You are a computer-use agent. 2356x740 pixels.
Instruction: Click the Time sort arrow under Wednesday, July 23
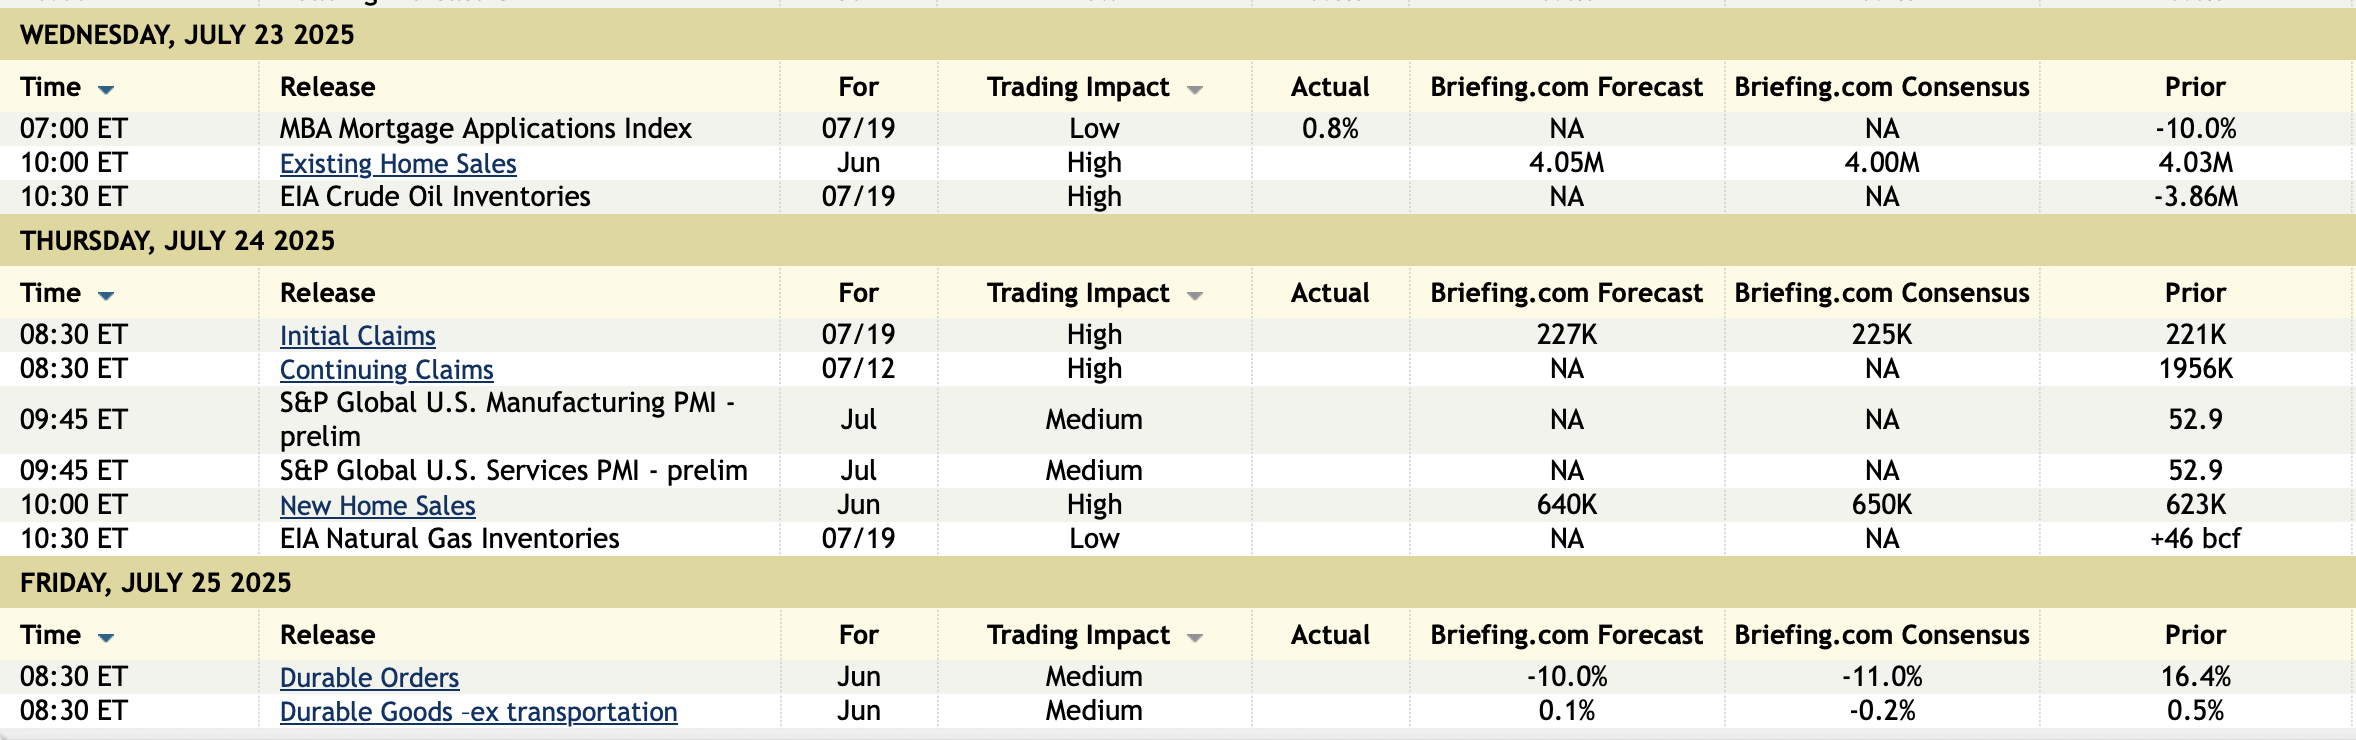[106, 90]
